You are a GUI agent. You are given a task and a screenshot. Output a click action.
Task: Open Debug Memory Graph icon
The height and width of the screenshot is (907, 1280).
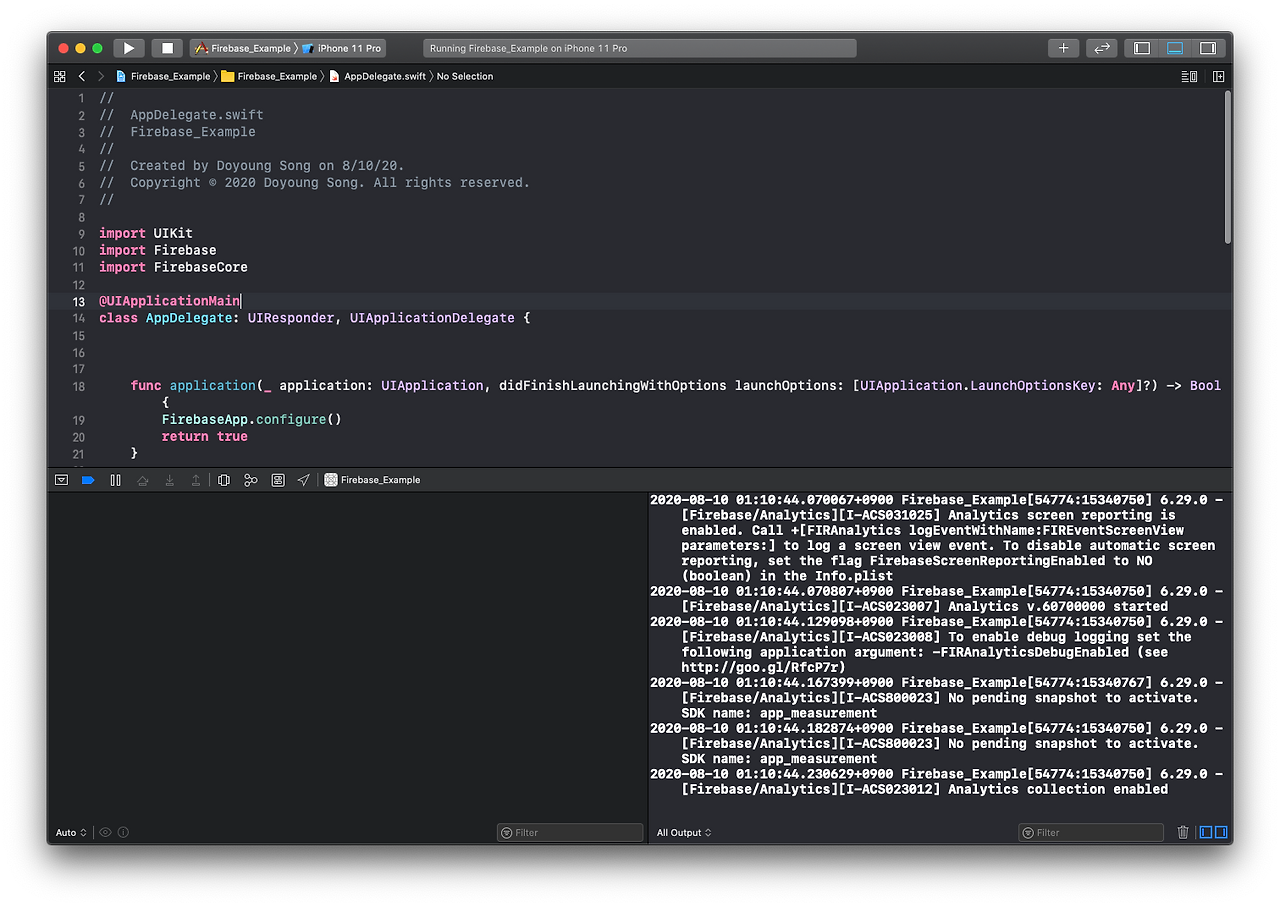[251, 480]
